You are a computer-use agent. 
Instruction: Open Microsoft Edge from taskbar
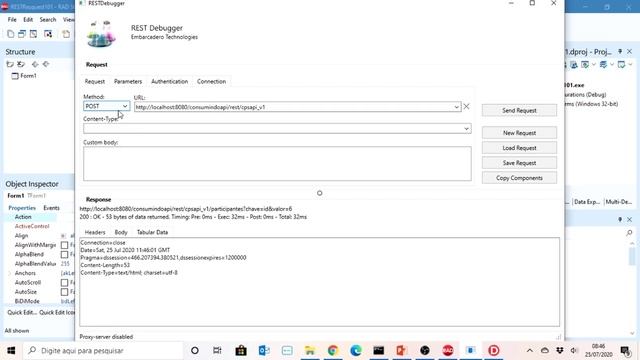coord(356,351)
